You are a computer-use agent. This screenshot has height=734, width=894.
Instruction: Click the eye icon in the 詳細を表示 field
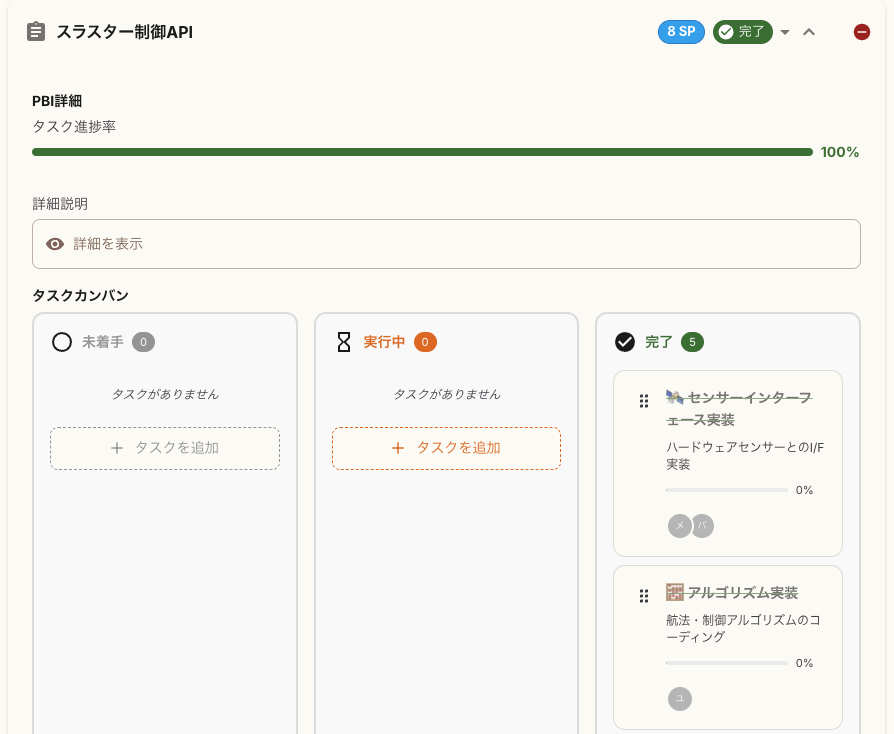tap(55, 243)
